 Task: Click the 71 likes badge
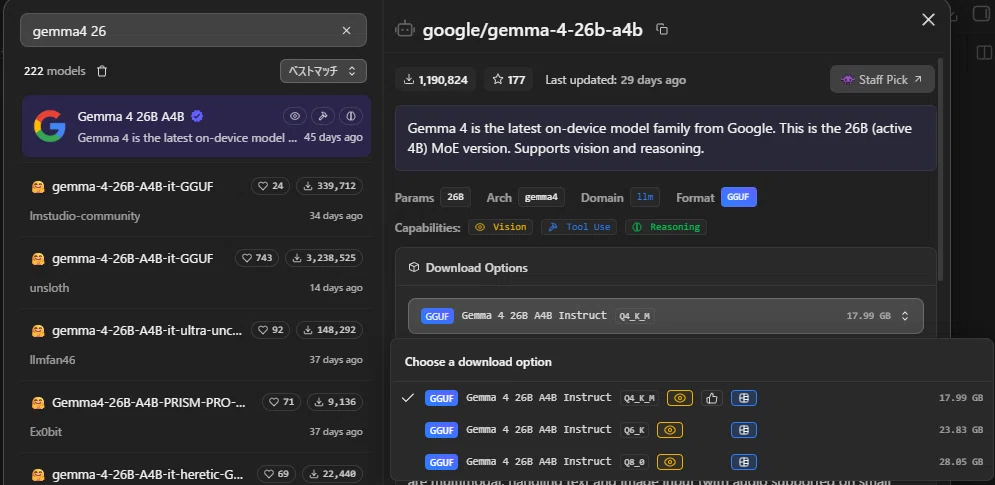click(x=282, y=402)
